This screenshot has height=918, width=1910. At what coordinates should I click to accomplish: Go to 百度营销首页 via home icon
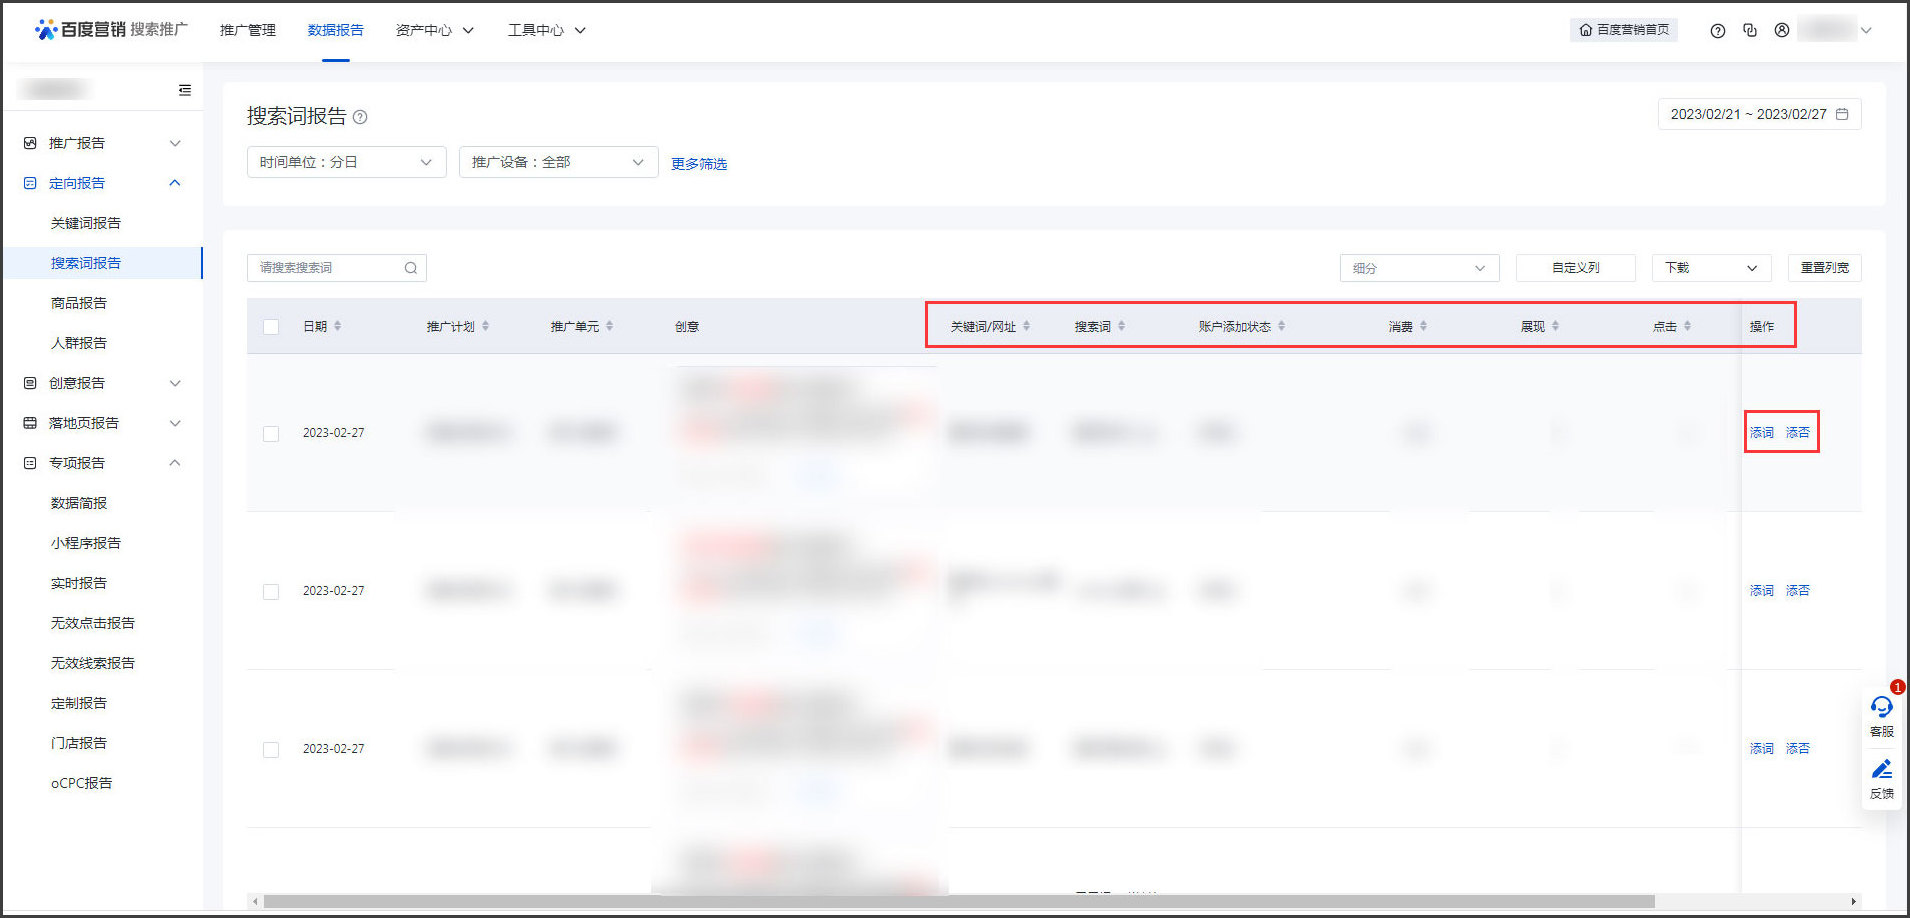coord(1624,30)
